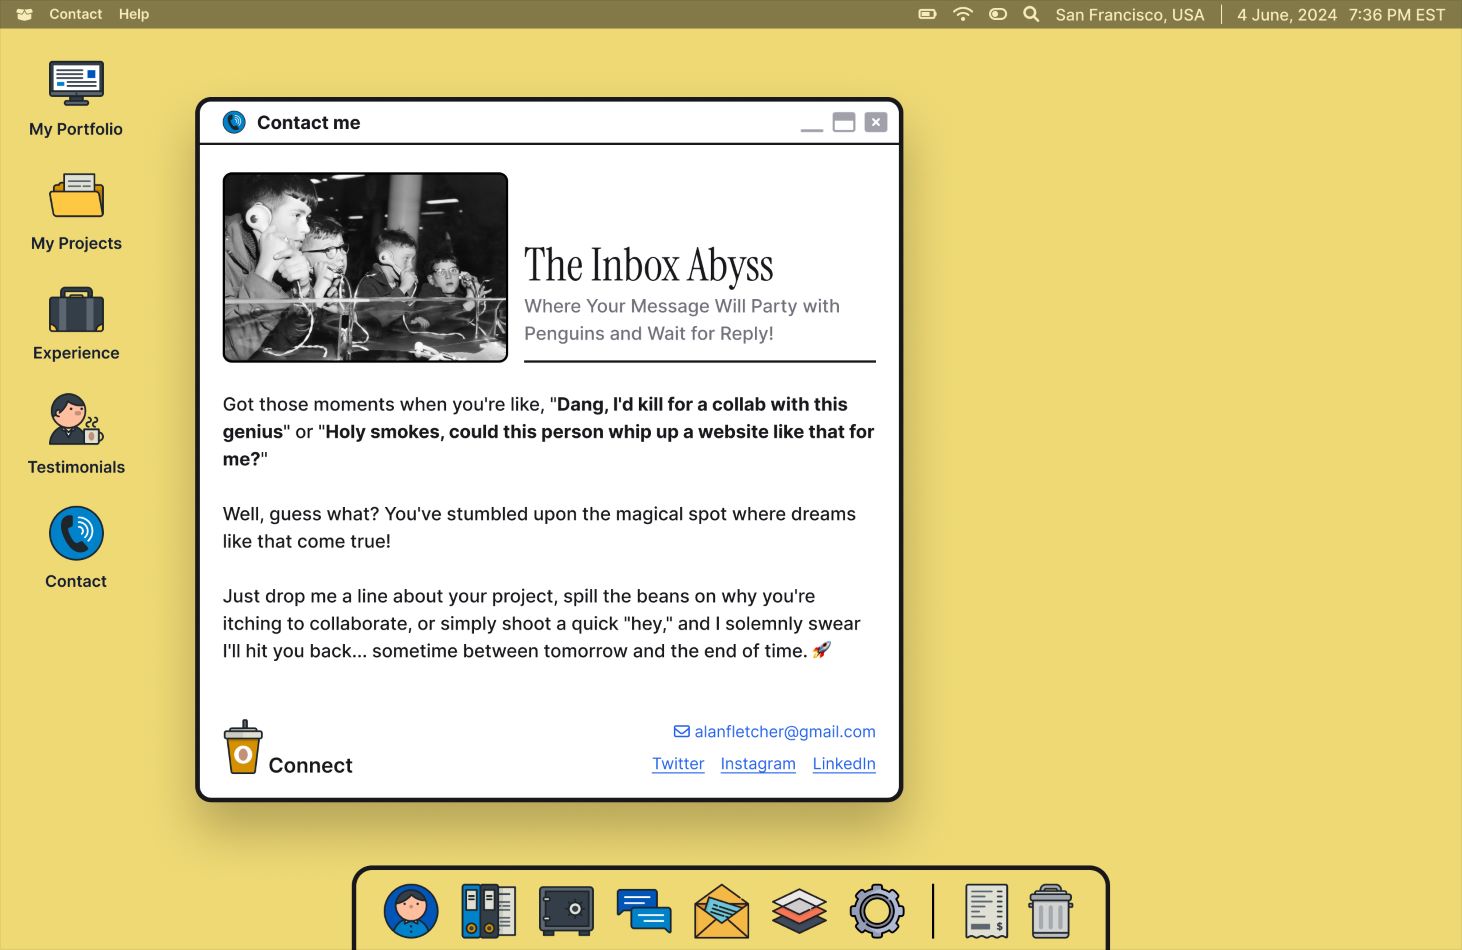Open the My Portfolio desktop icon
The image size is (1462, 950).
pos(76,83)
